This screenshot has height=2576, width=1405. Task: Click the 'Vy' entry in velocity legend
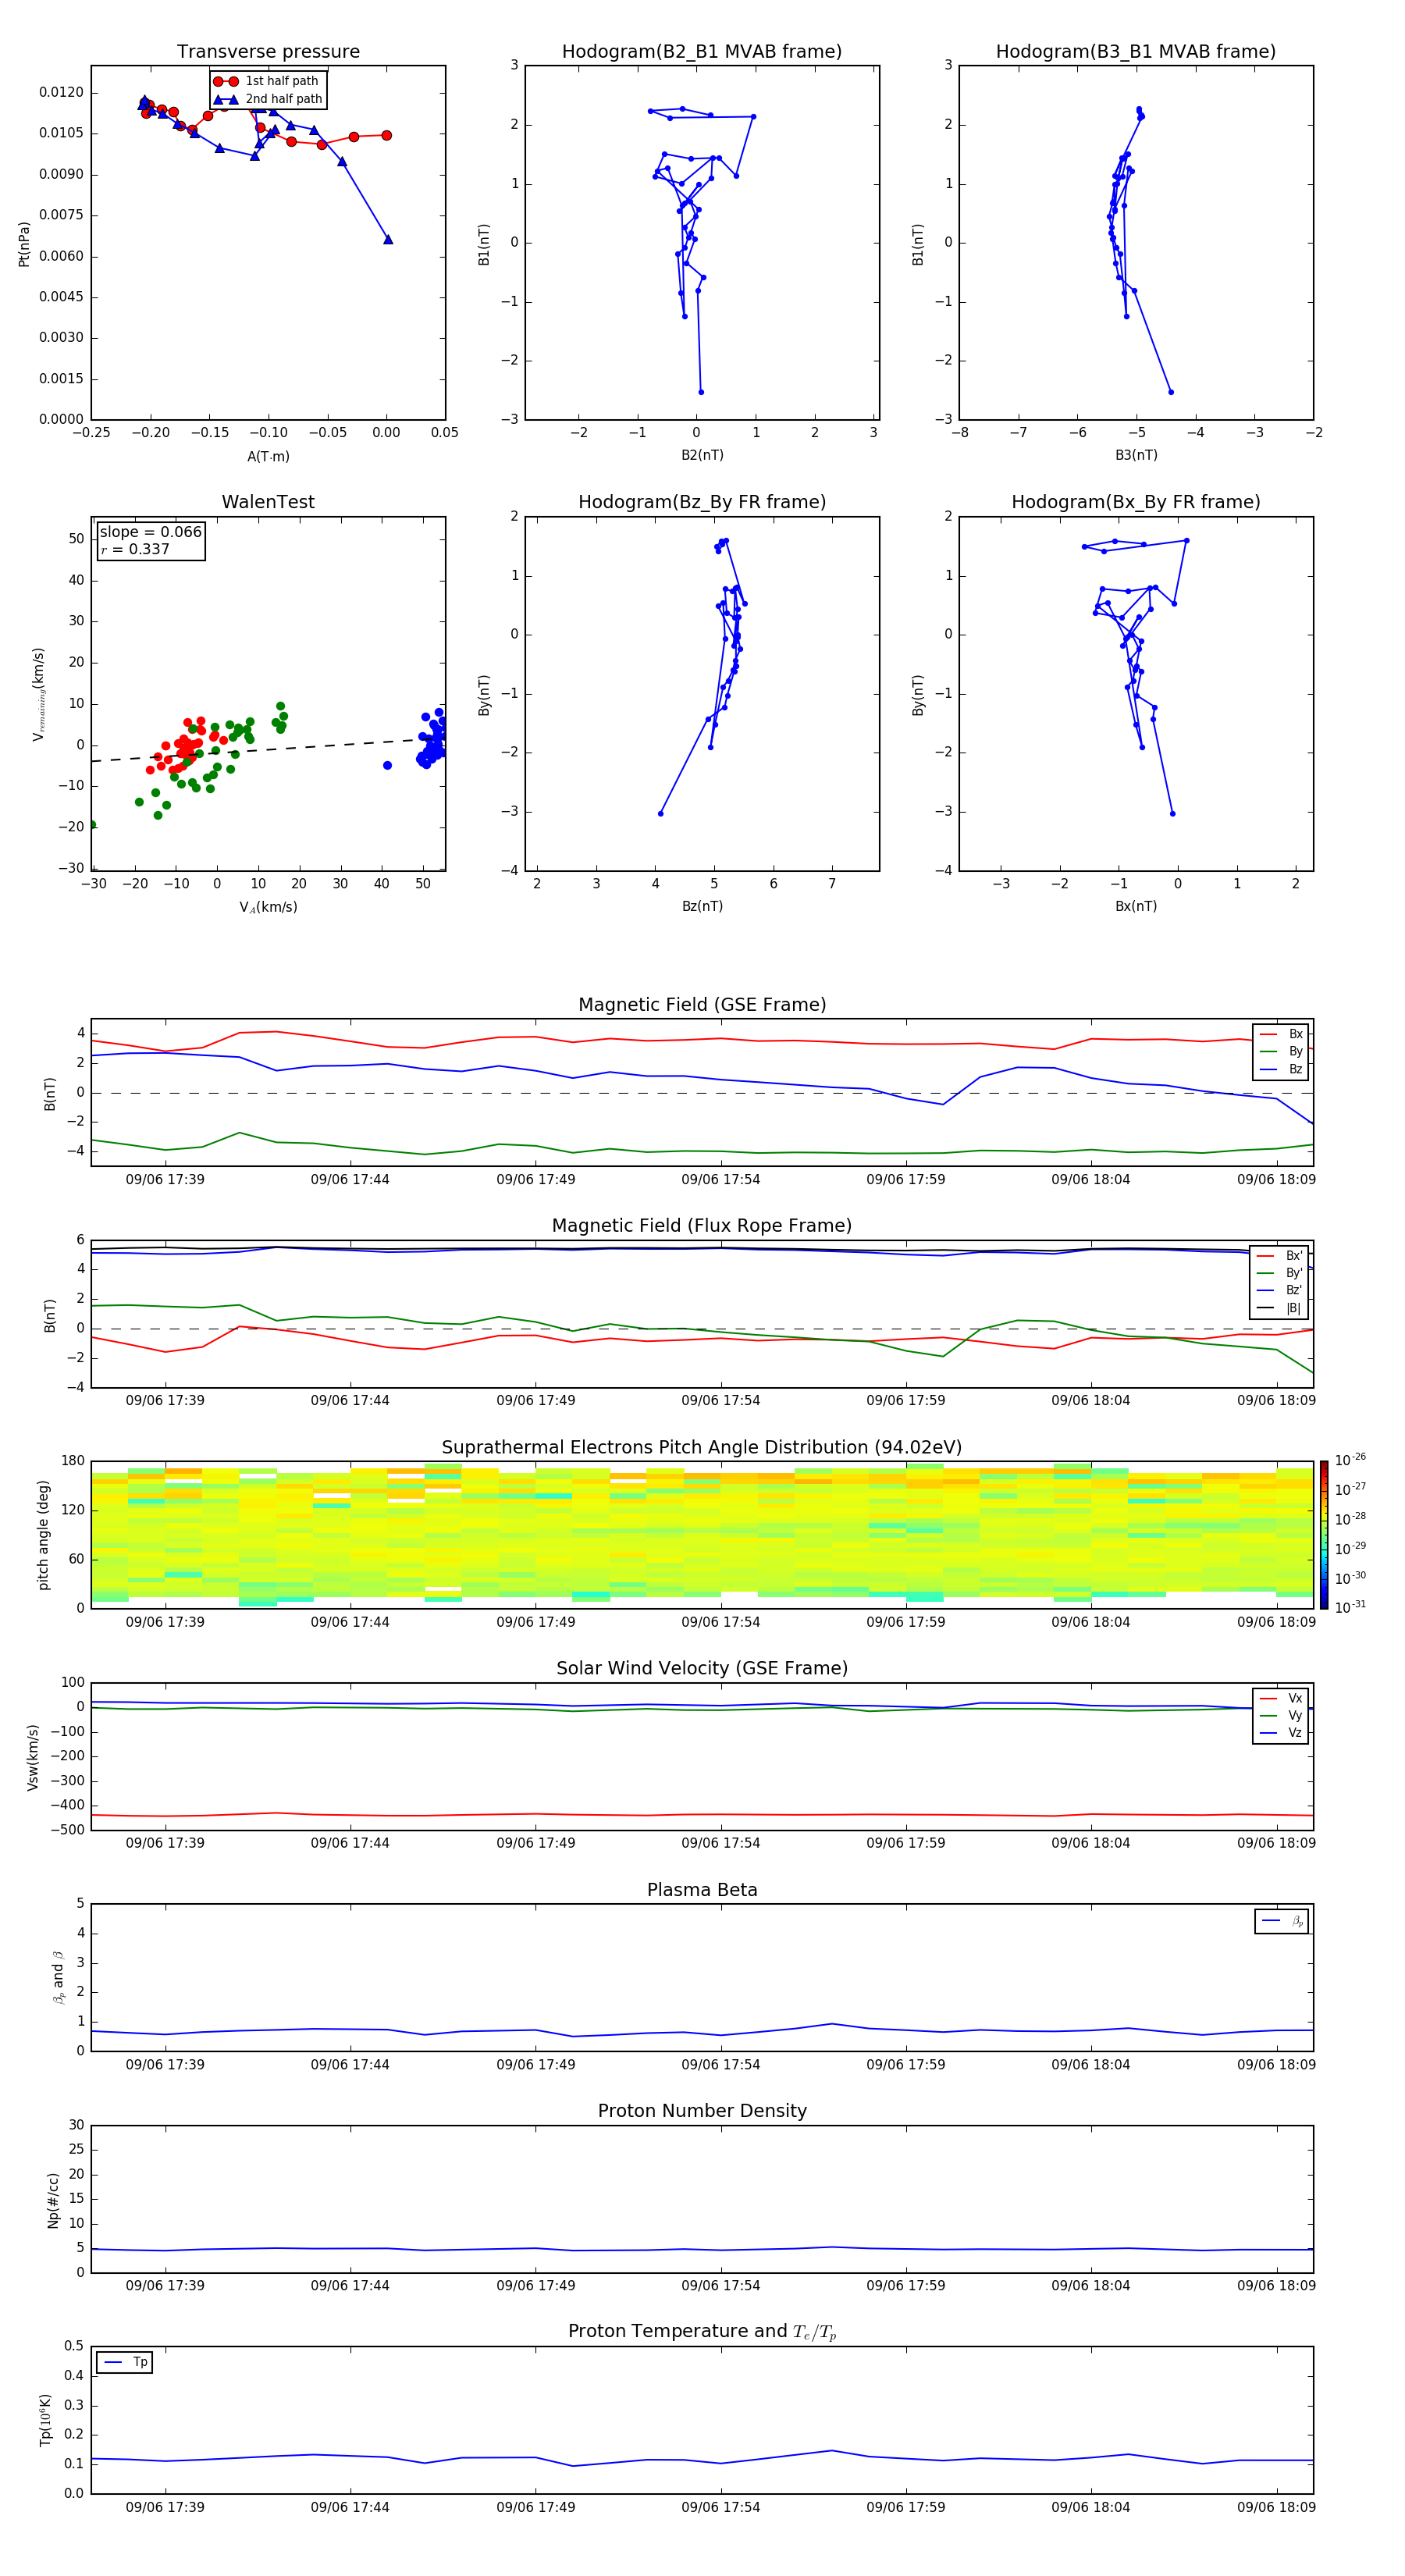click(x=1281, y=1715)
